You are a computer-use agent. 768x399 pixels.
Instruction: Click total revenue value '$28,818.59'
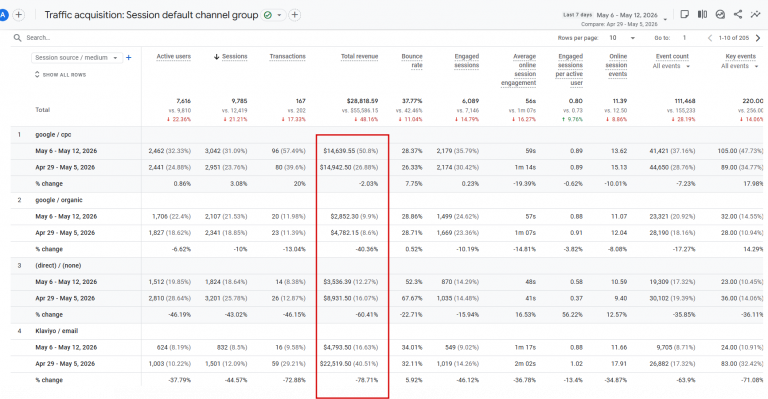pos(362,101)
